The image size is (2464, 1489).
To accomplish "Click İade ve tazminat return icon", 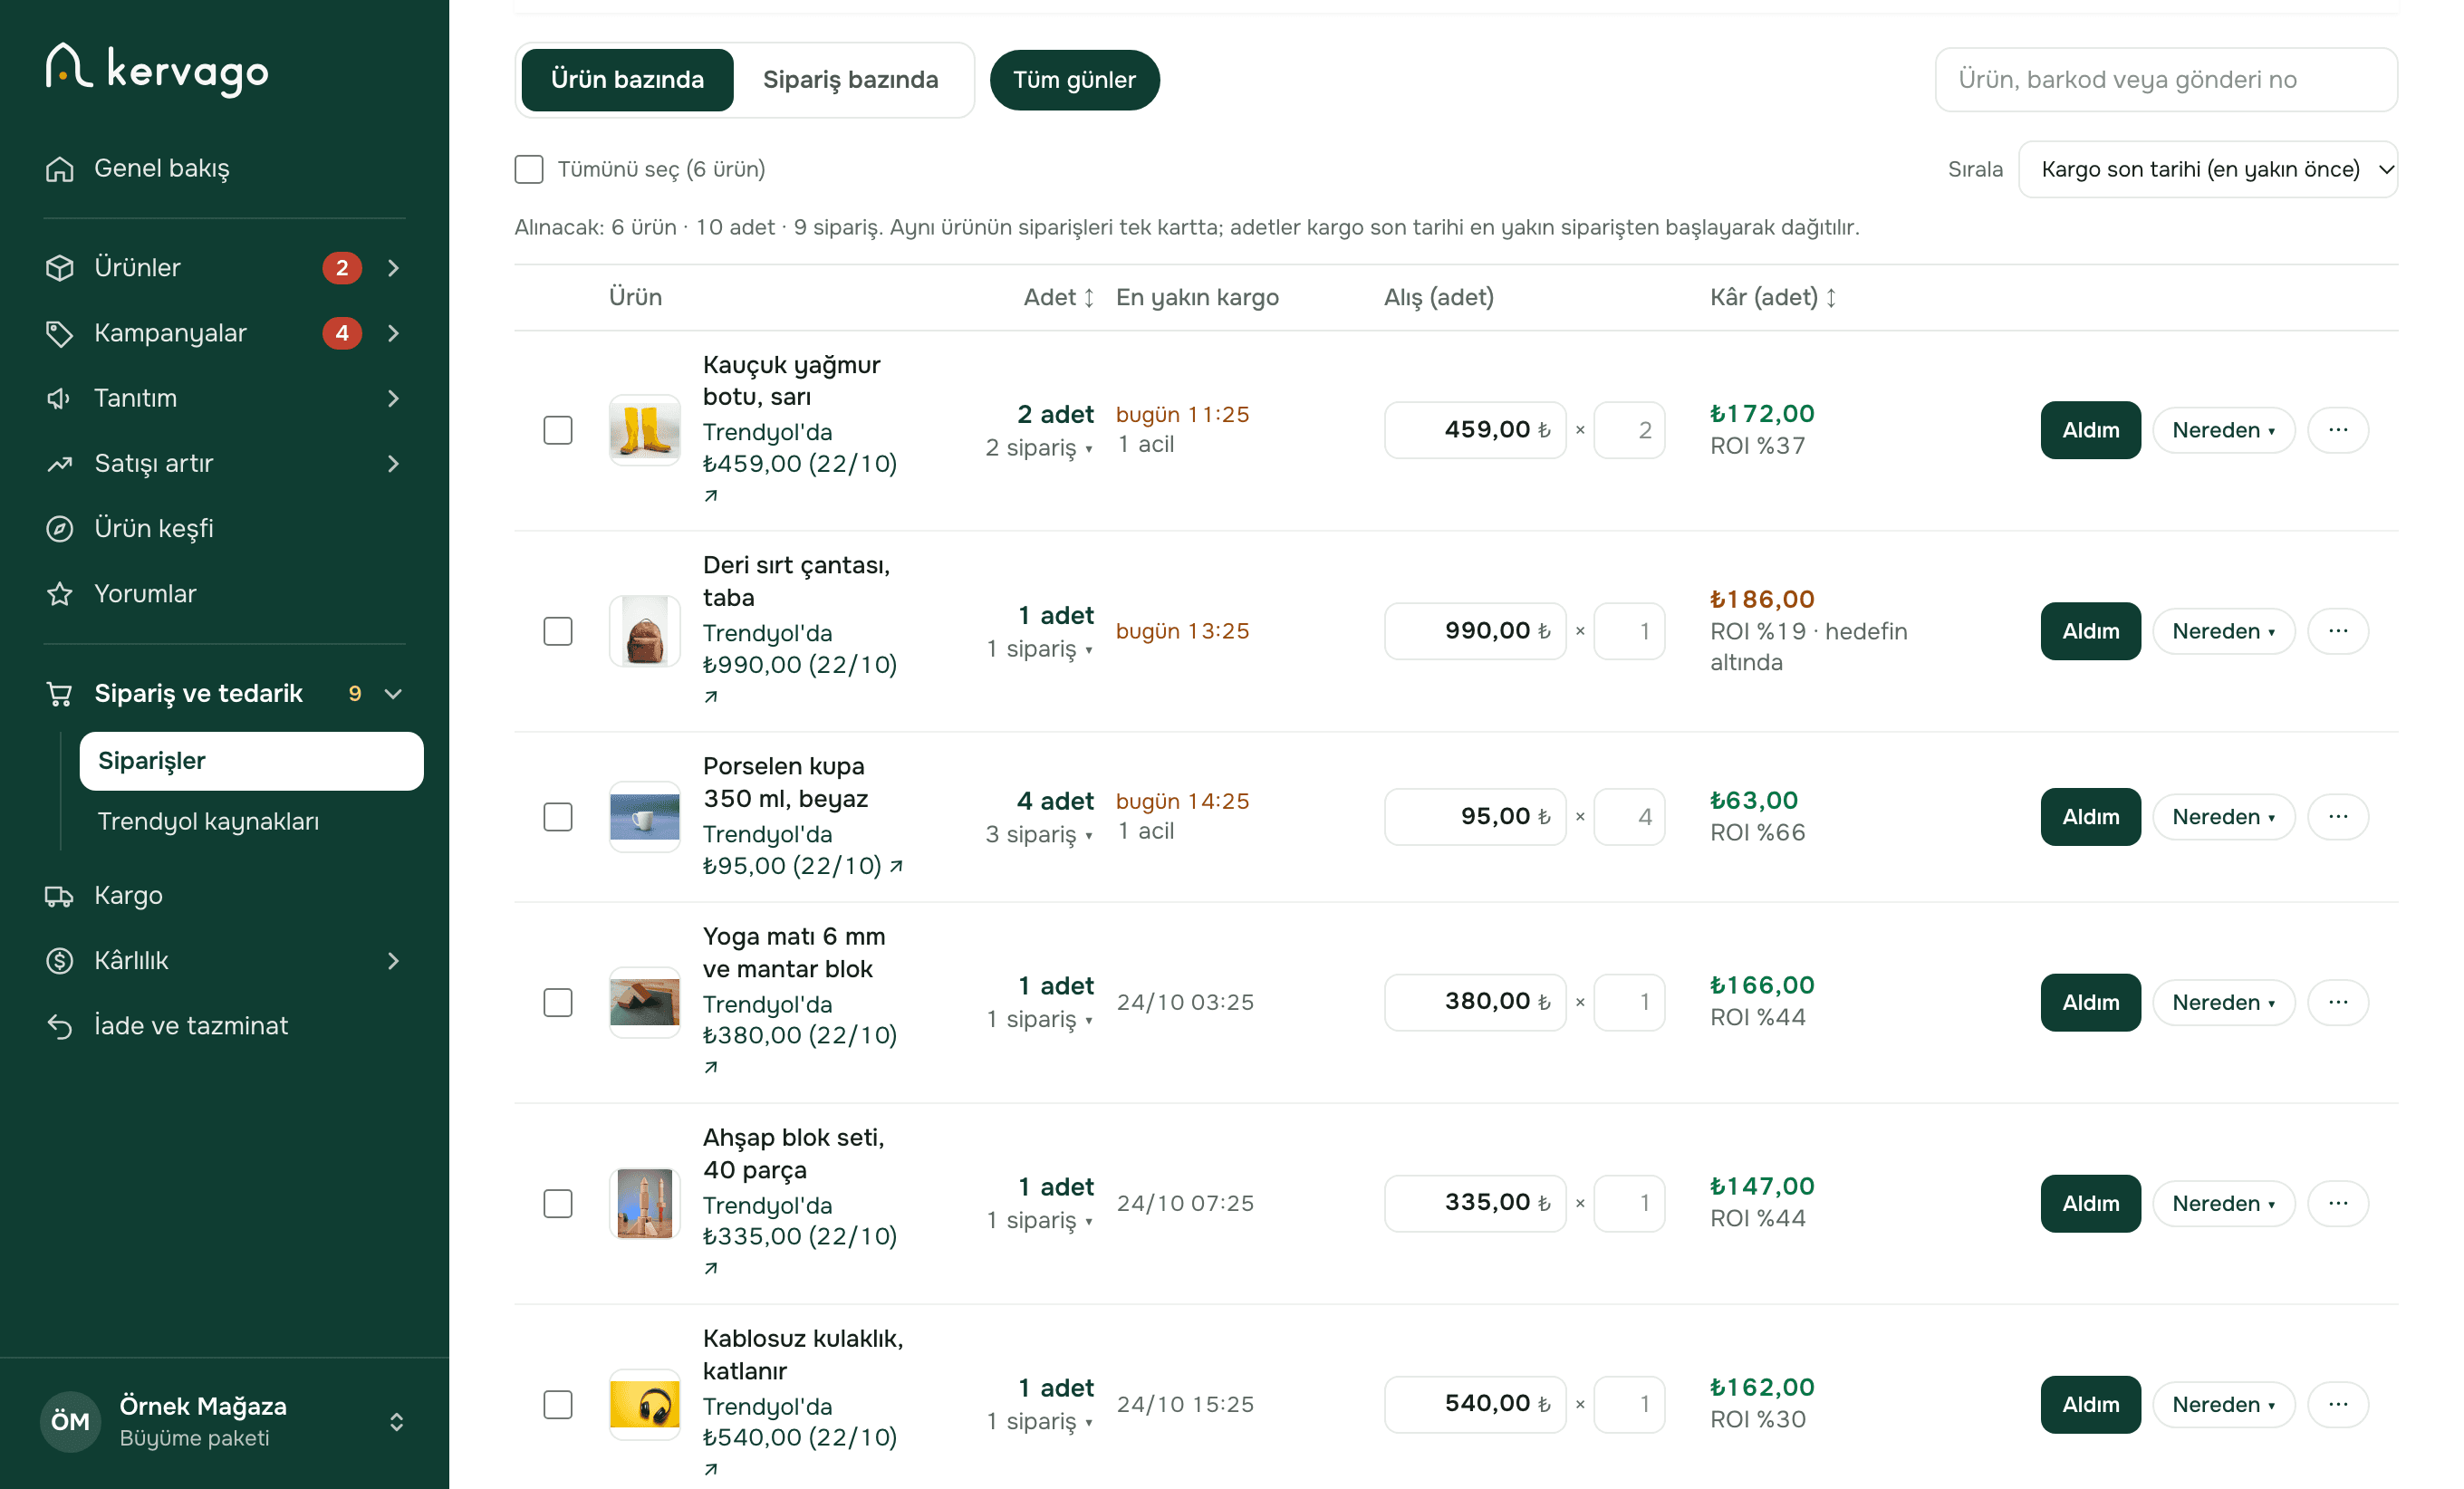I will coord(60,1025).
